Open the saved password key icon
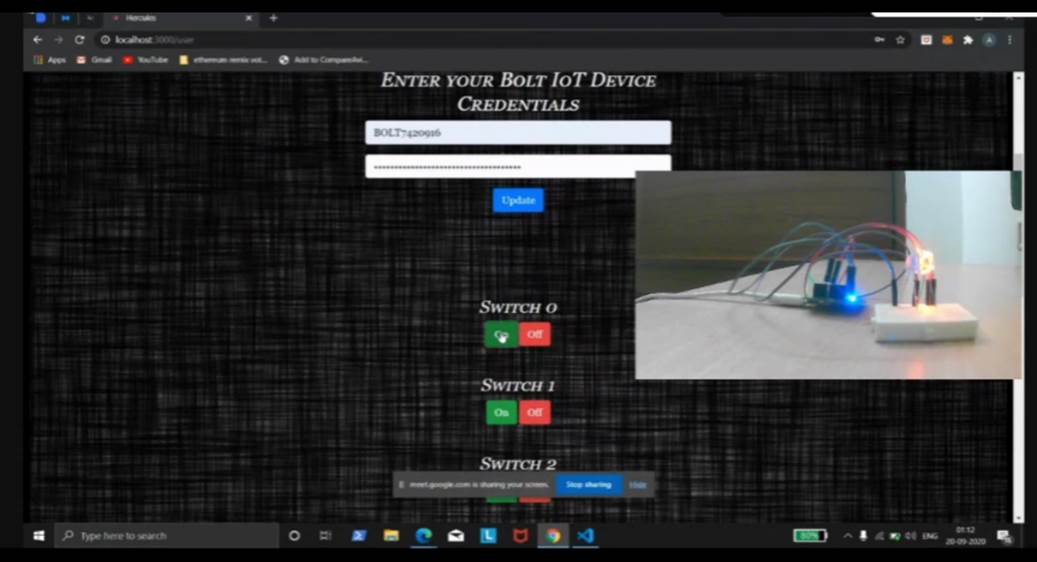The width and height of the screenshot is (1037, 562). click(879, 40)
